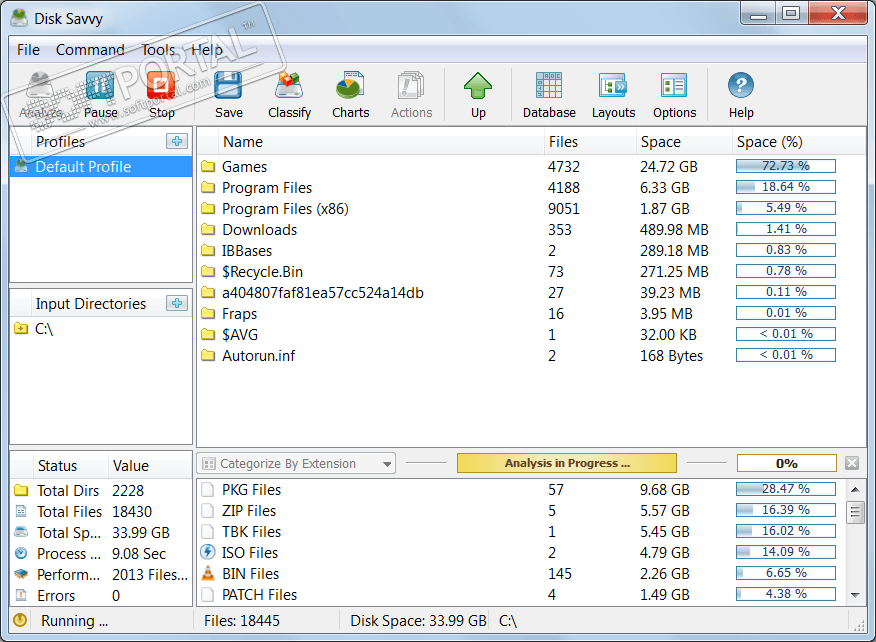Select the Default Profile entry

coord(101,167)
